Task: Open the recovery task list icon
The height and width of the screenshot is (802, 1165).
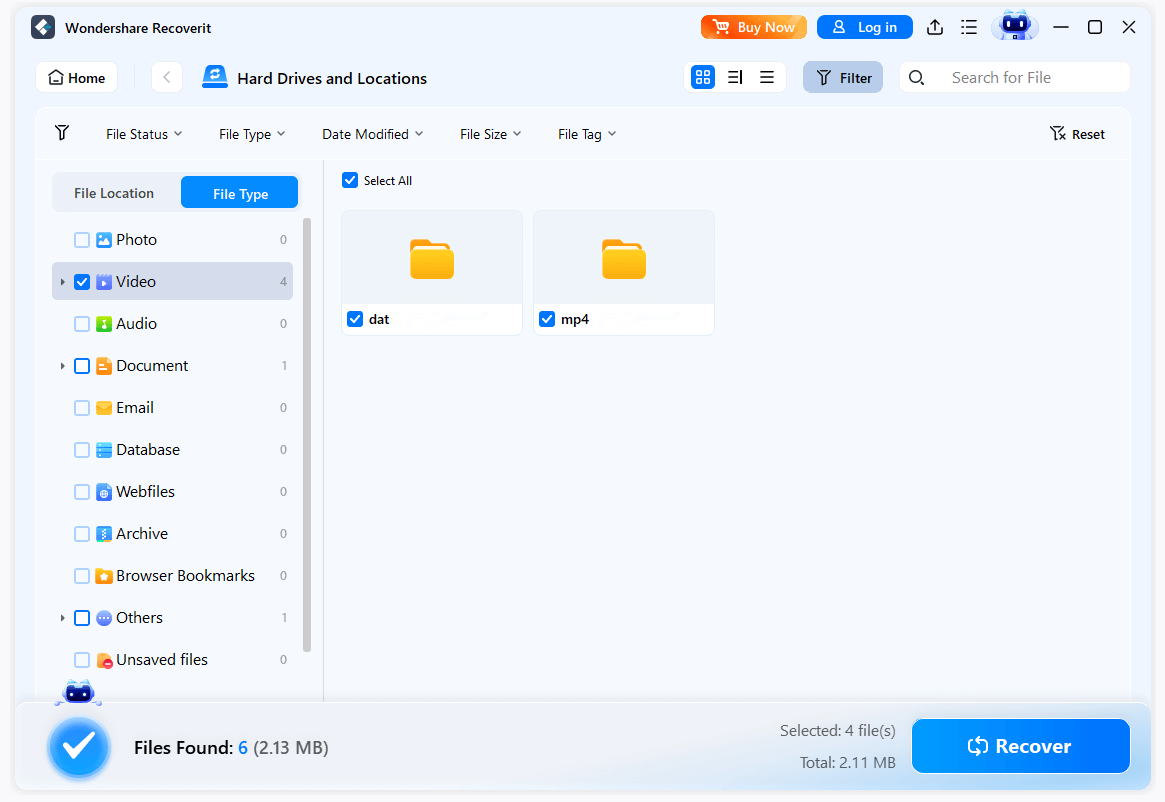Action: 969,27
